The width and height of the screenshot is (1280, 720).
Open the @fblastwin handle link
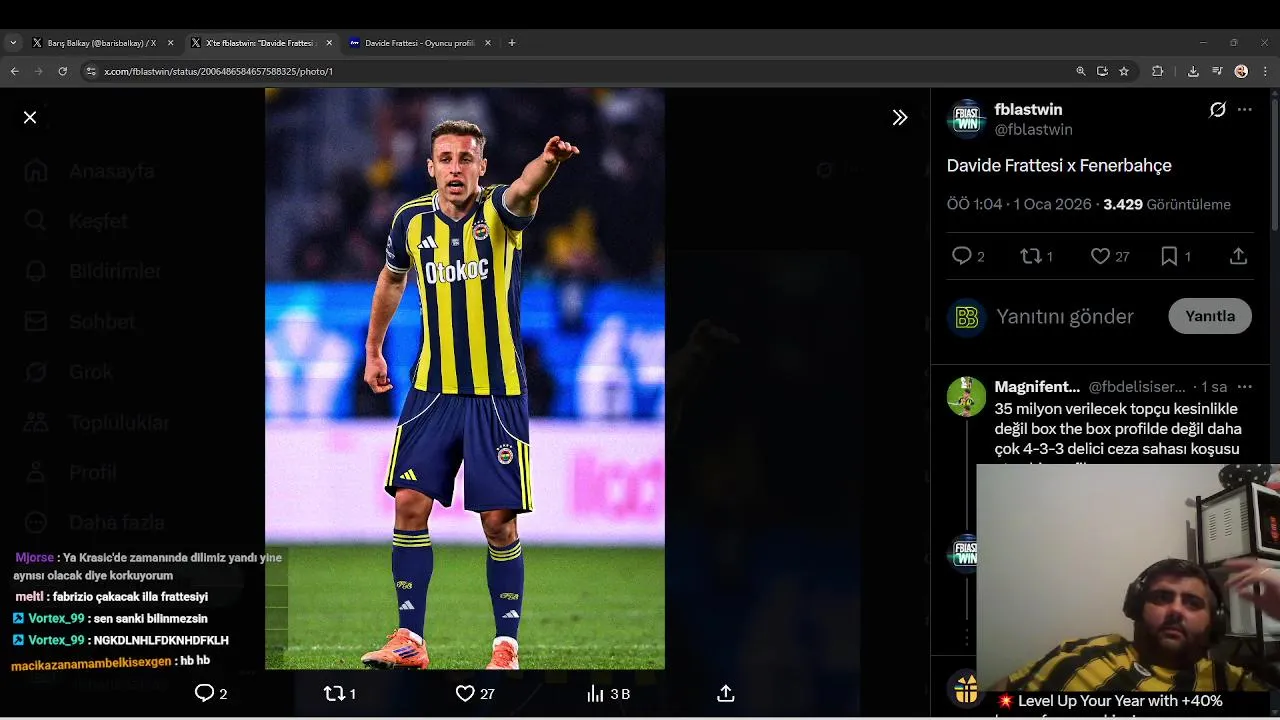click(1034, 130)
